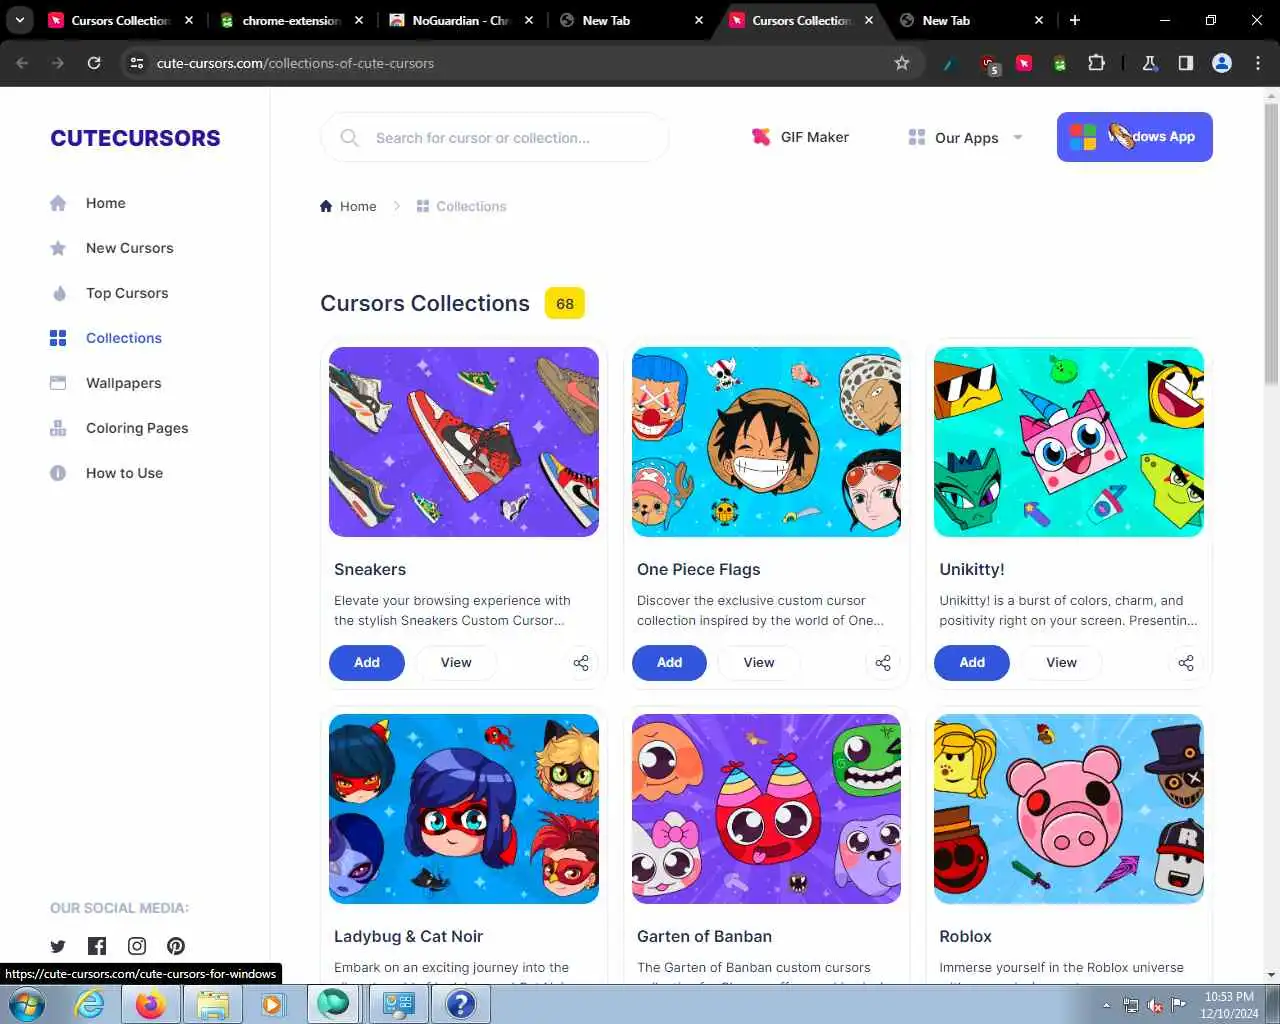
Task: Click the search magnifier icon
Action: [349, 138]
